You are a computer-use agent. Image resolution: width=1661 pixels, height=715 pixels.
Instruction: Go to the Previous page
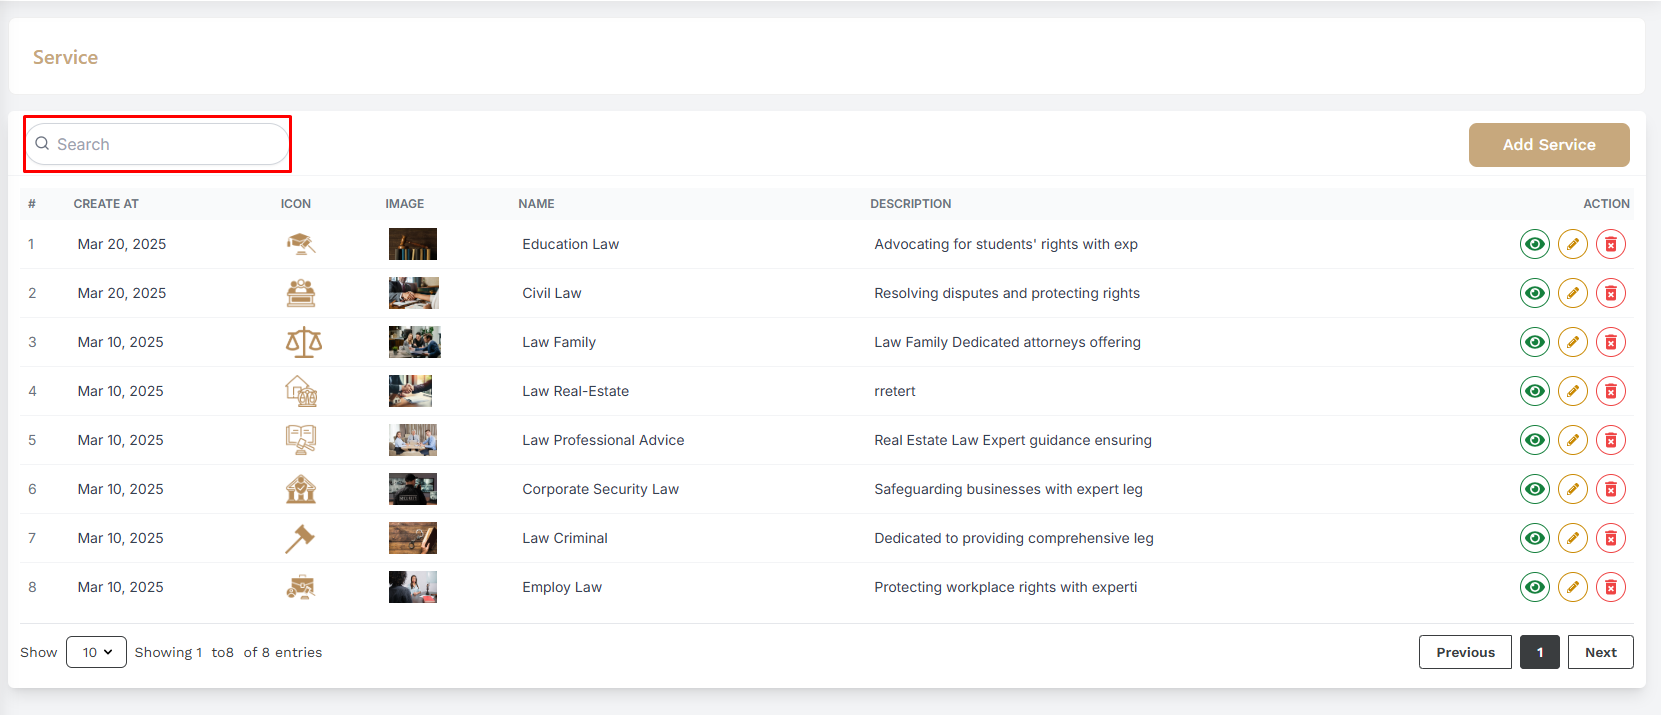coord(1465,652)
